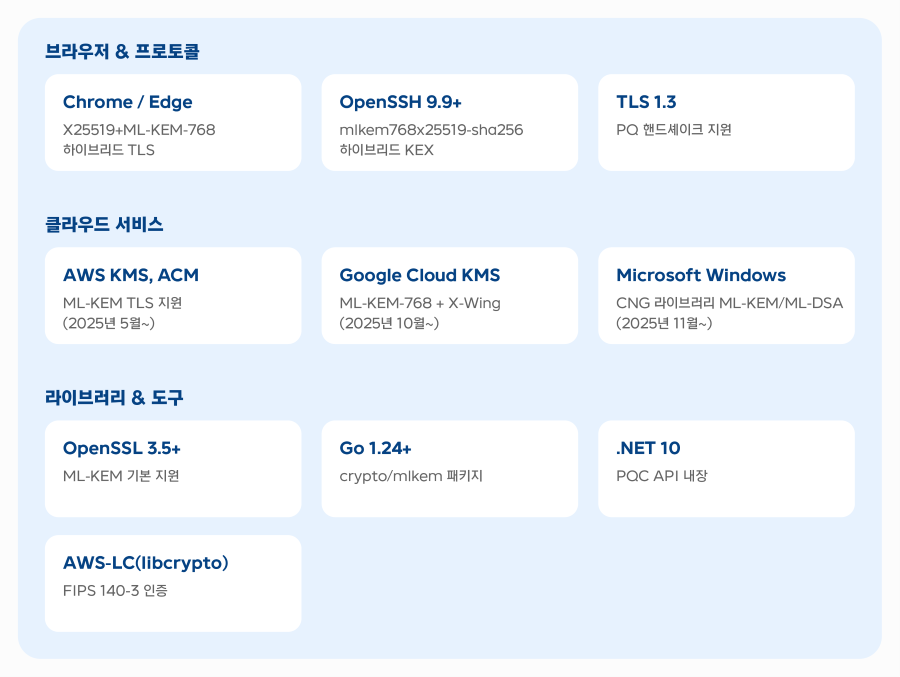Select the 'Google Cloud KMS' card title

(x=420, y=276)
